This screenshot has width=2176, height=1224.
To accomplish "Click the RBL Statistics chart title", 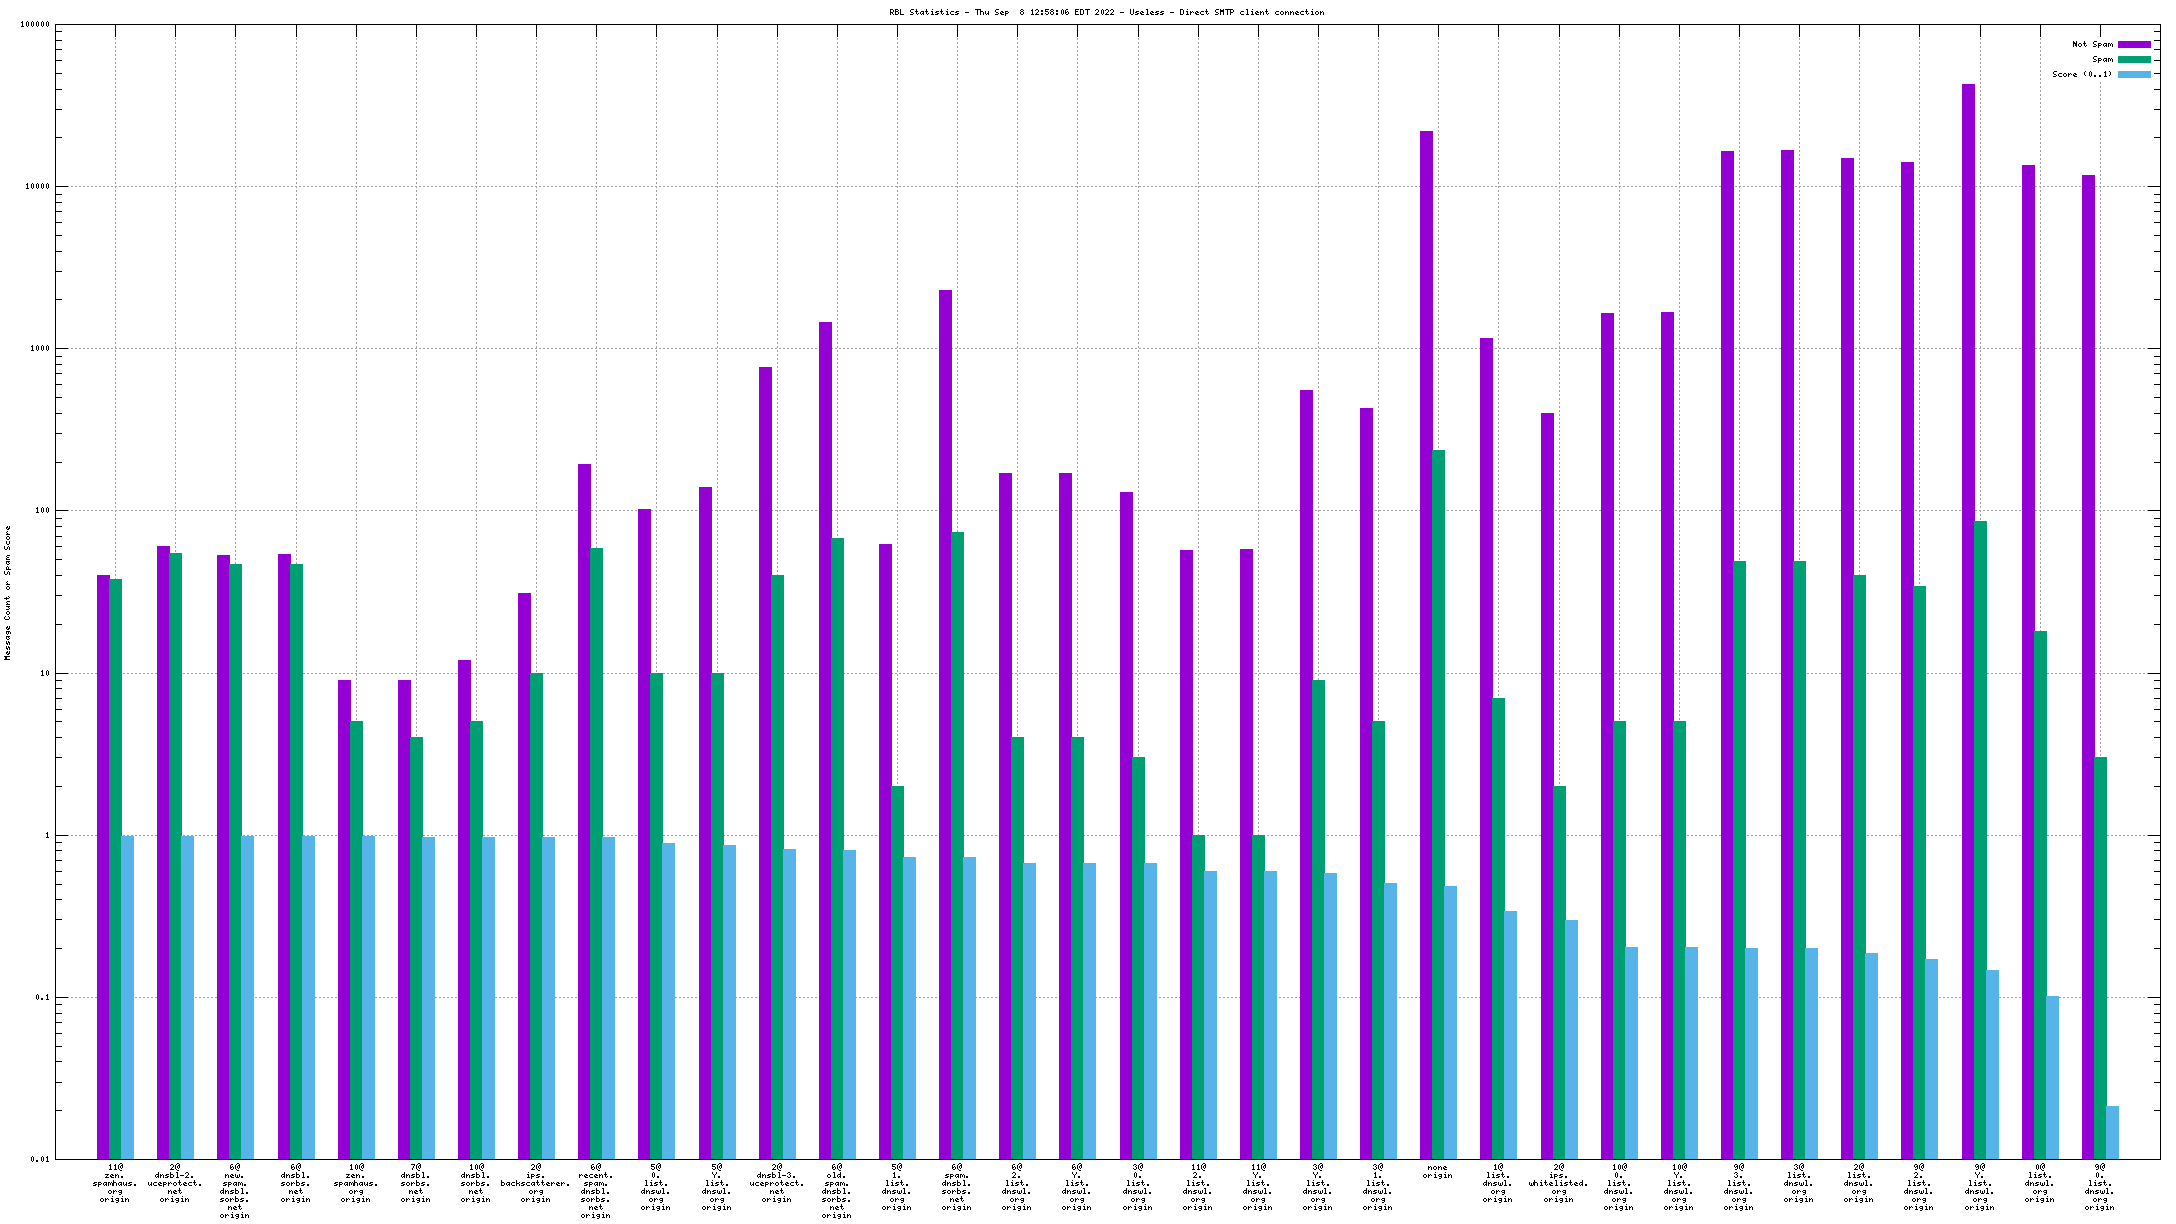I will pyautogui.click(x=1106, y=12).
